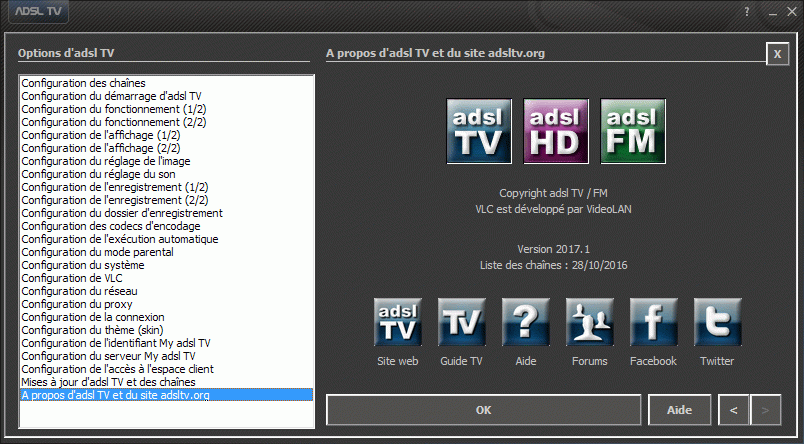Open Configuration du thème (skin)
The image size is (804, 444).
(x=166, y=330)
